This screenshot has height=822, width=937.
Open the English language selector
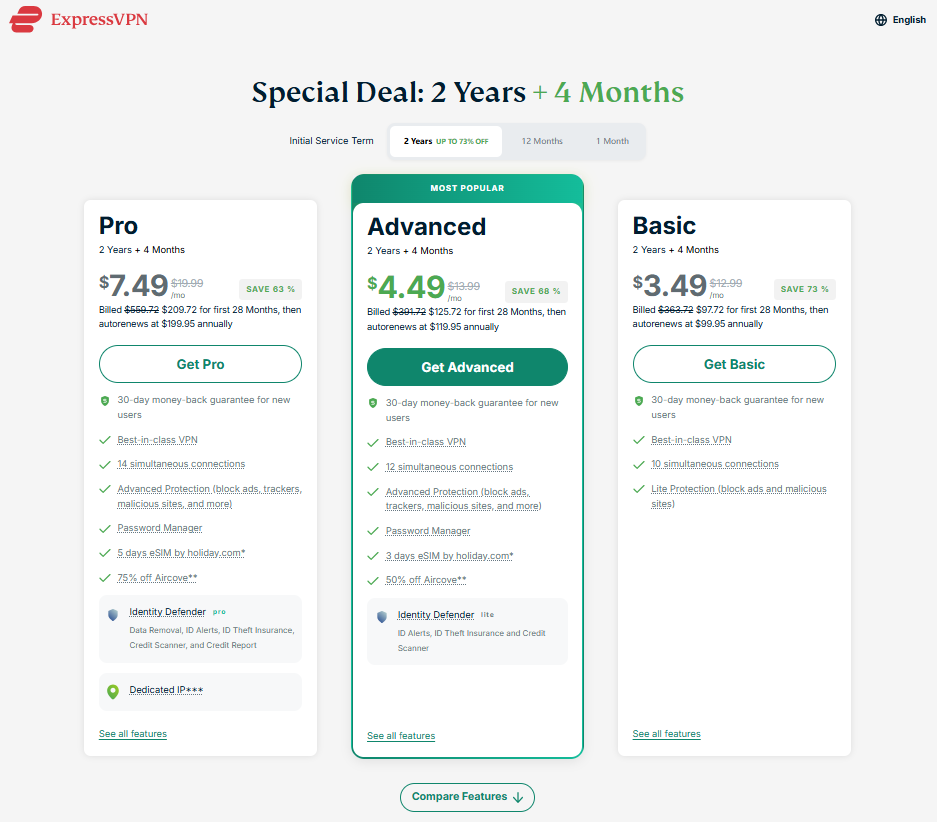click(909, 20)
